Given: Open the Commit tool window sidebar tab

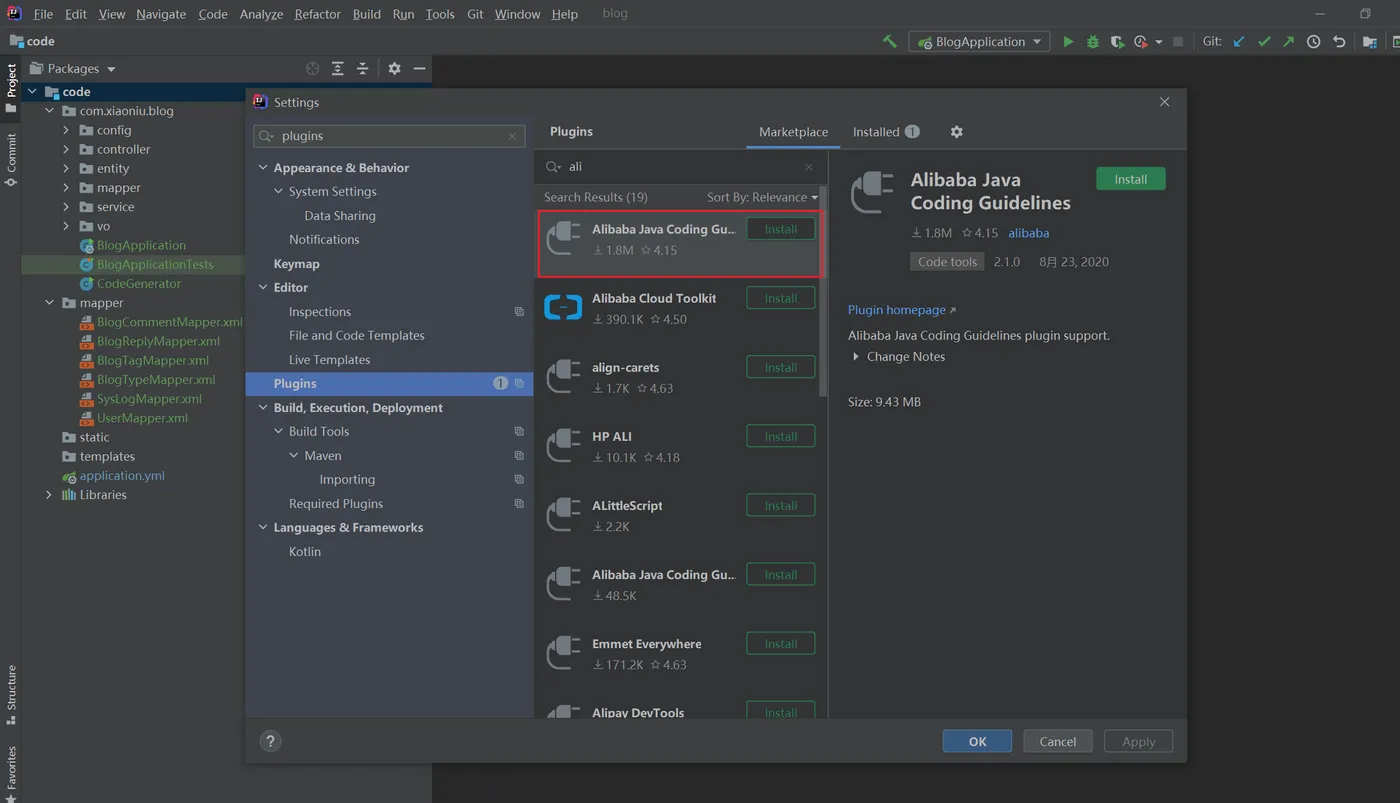Looking at the screenshot, I should point(11,160).
